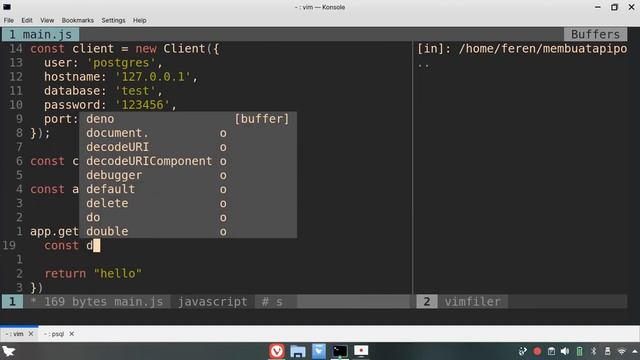Image resolution: width=640 pixels, height=360 pixels.
Task: Click '169 bytes main.js' in status line
Action: coord(103,302)
